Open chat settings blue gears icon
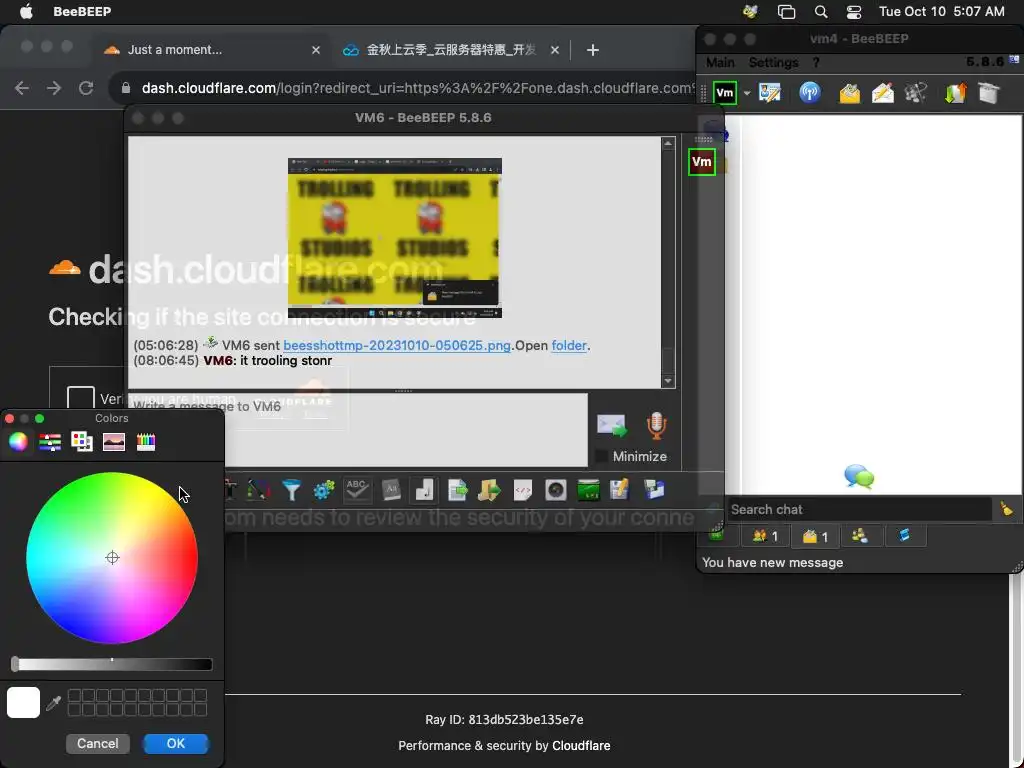Image resolution: width=1024 pixels, height=768 pixels. point(324,490)
